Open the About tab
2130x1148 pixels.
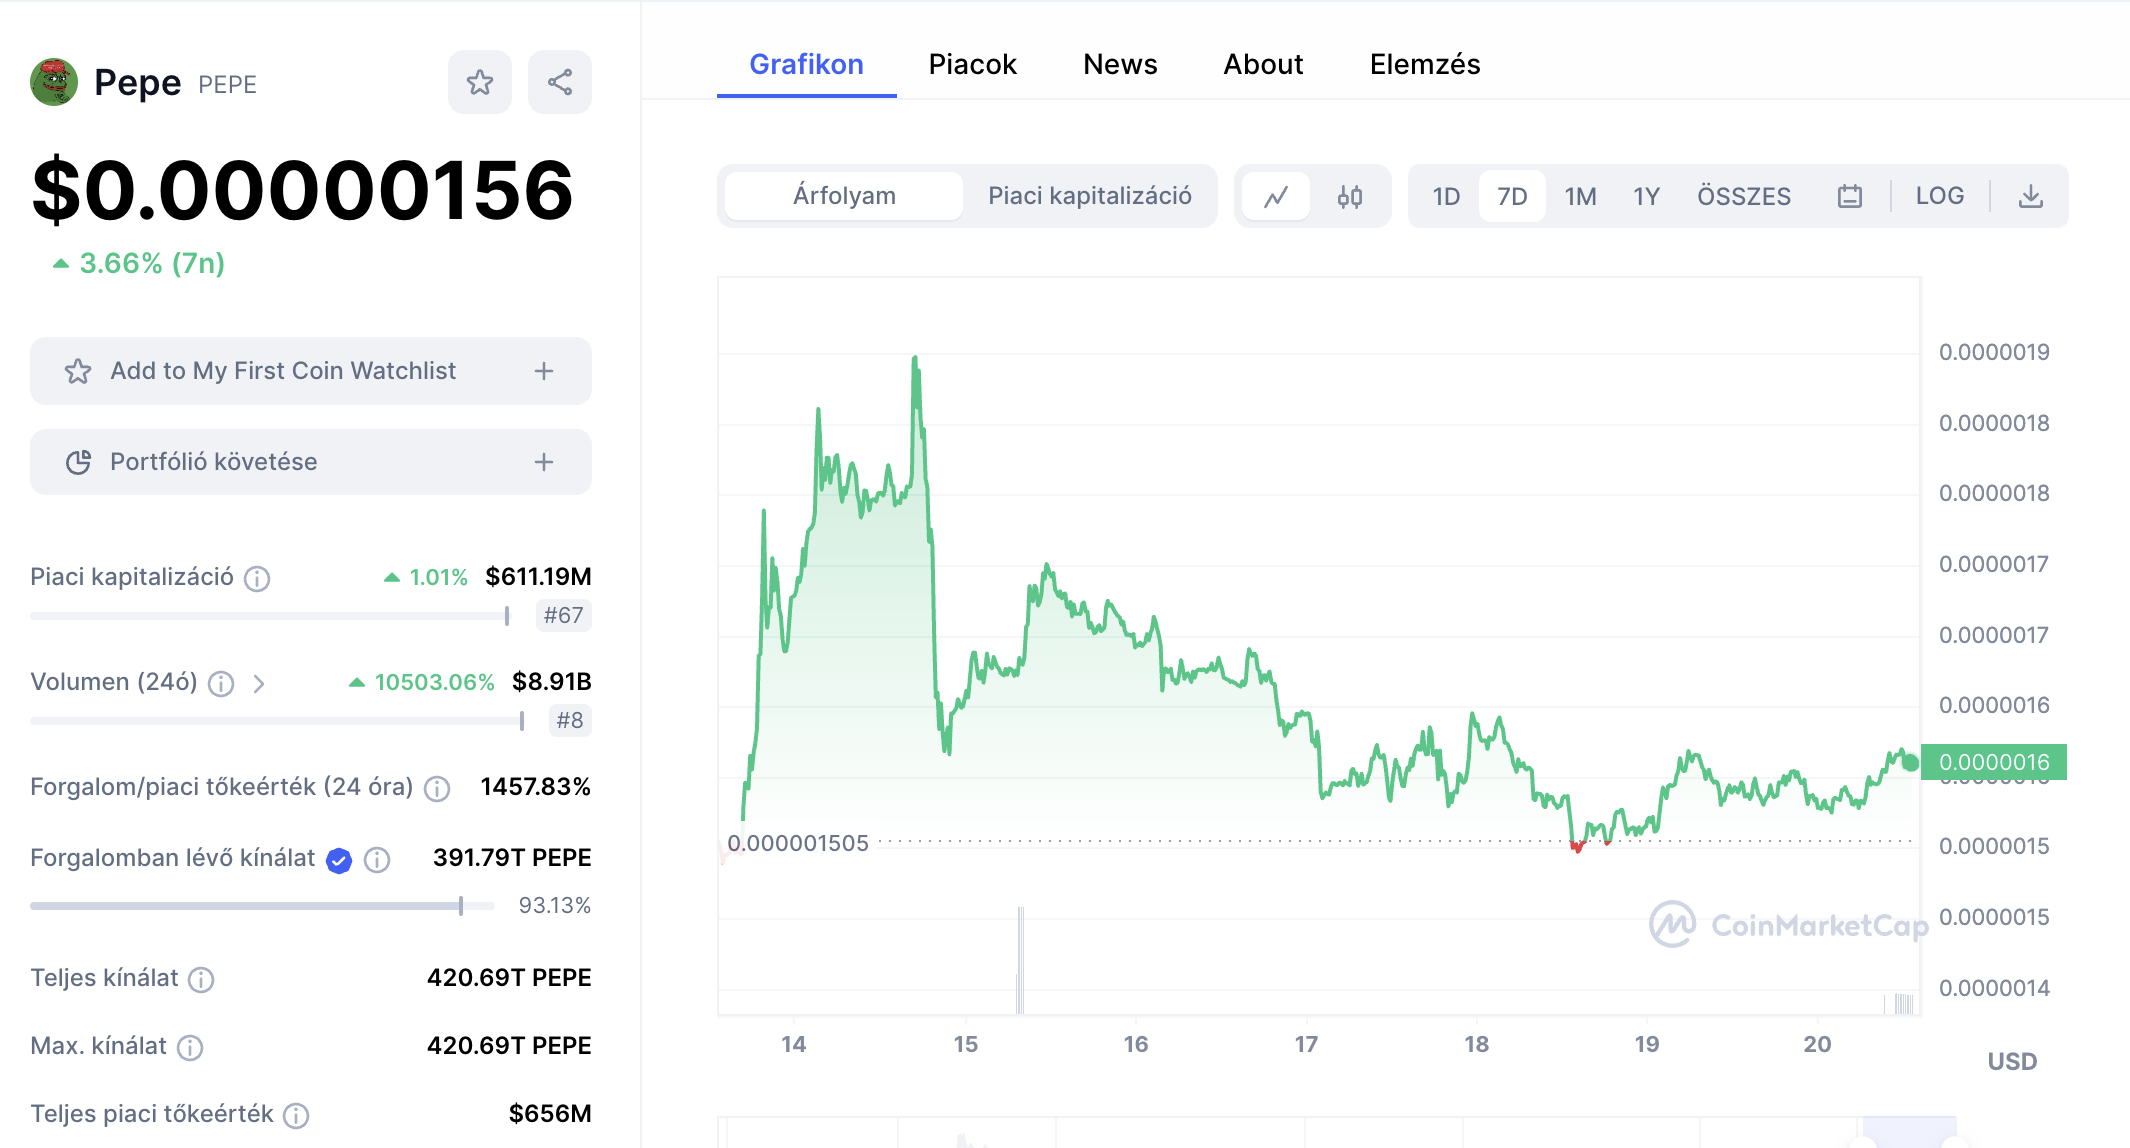pos(1263,64)
